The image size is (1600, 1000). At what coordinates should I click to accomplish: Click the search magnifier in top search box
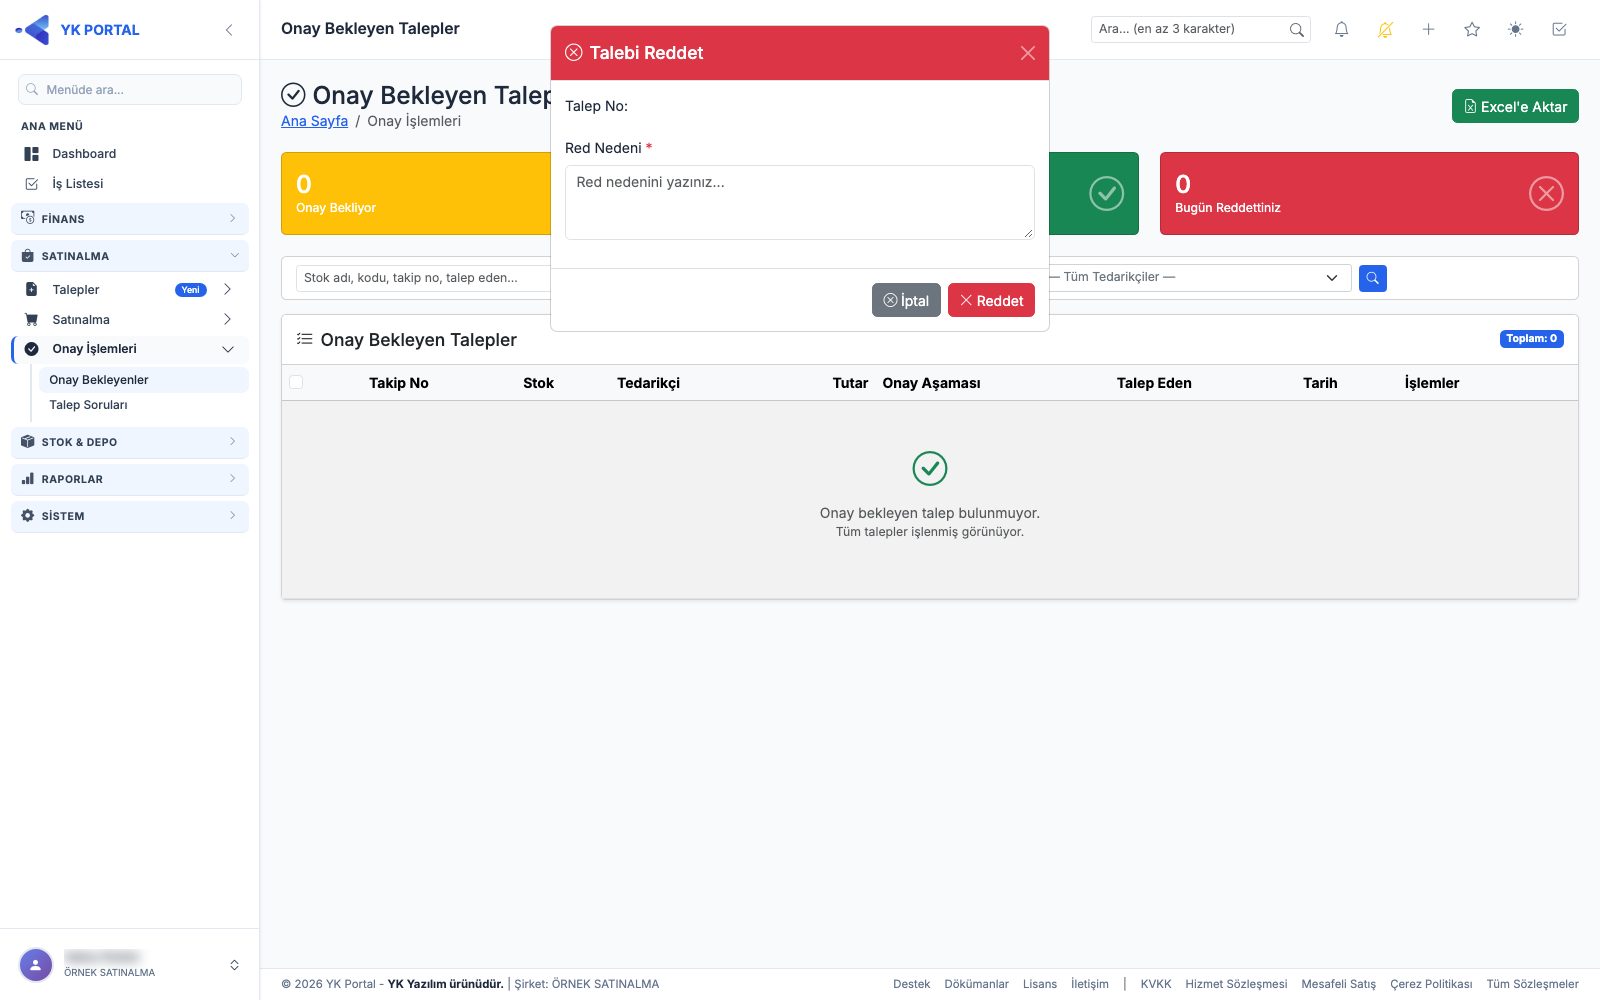tap(1297, 30)
